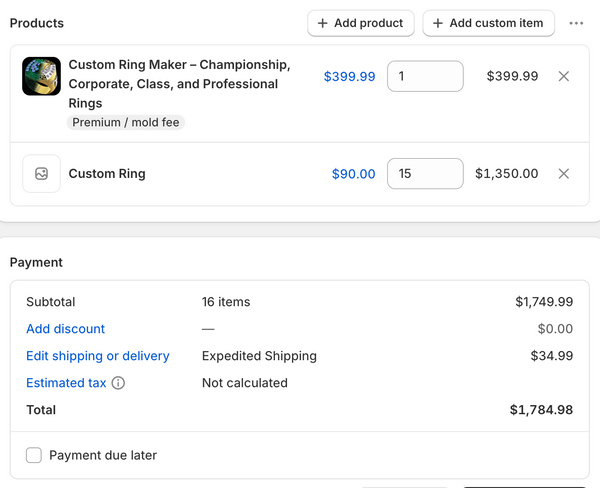The height and width of the screenshot is (488, 600).
Task: Click the Add discount link
Action: click(x=65, y=329)
